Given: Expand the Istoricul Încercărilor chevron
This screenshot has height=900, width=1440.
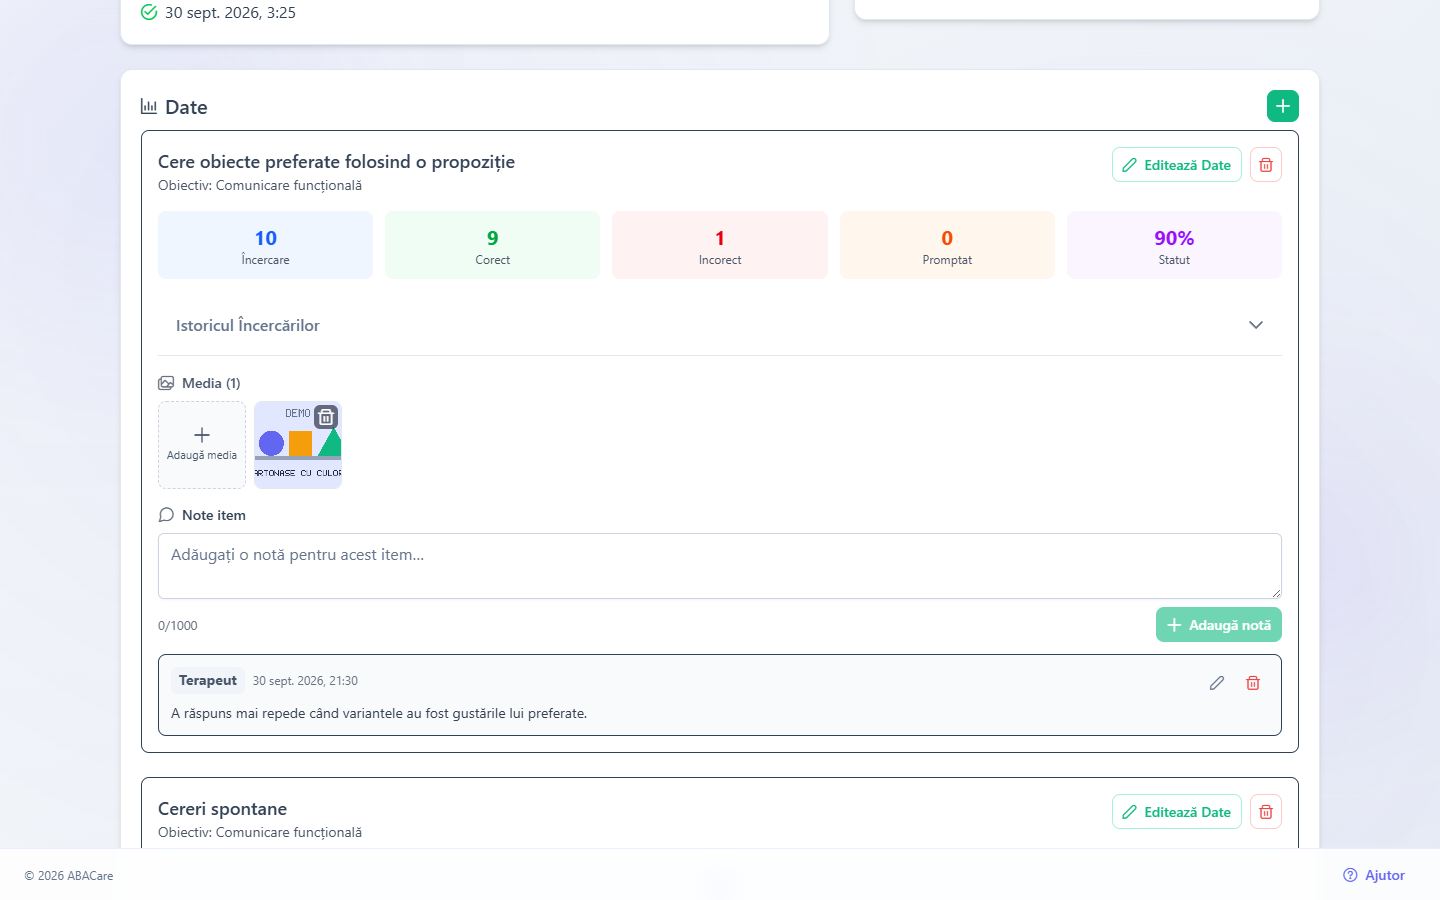Looking at the screenshot, I should (1256, 325).
